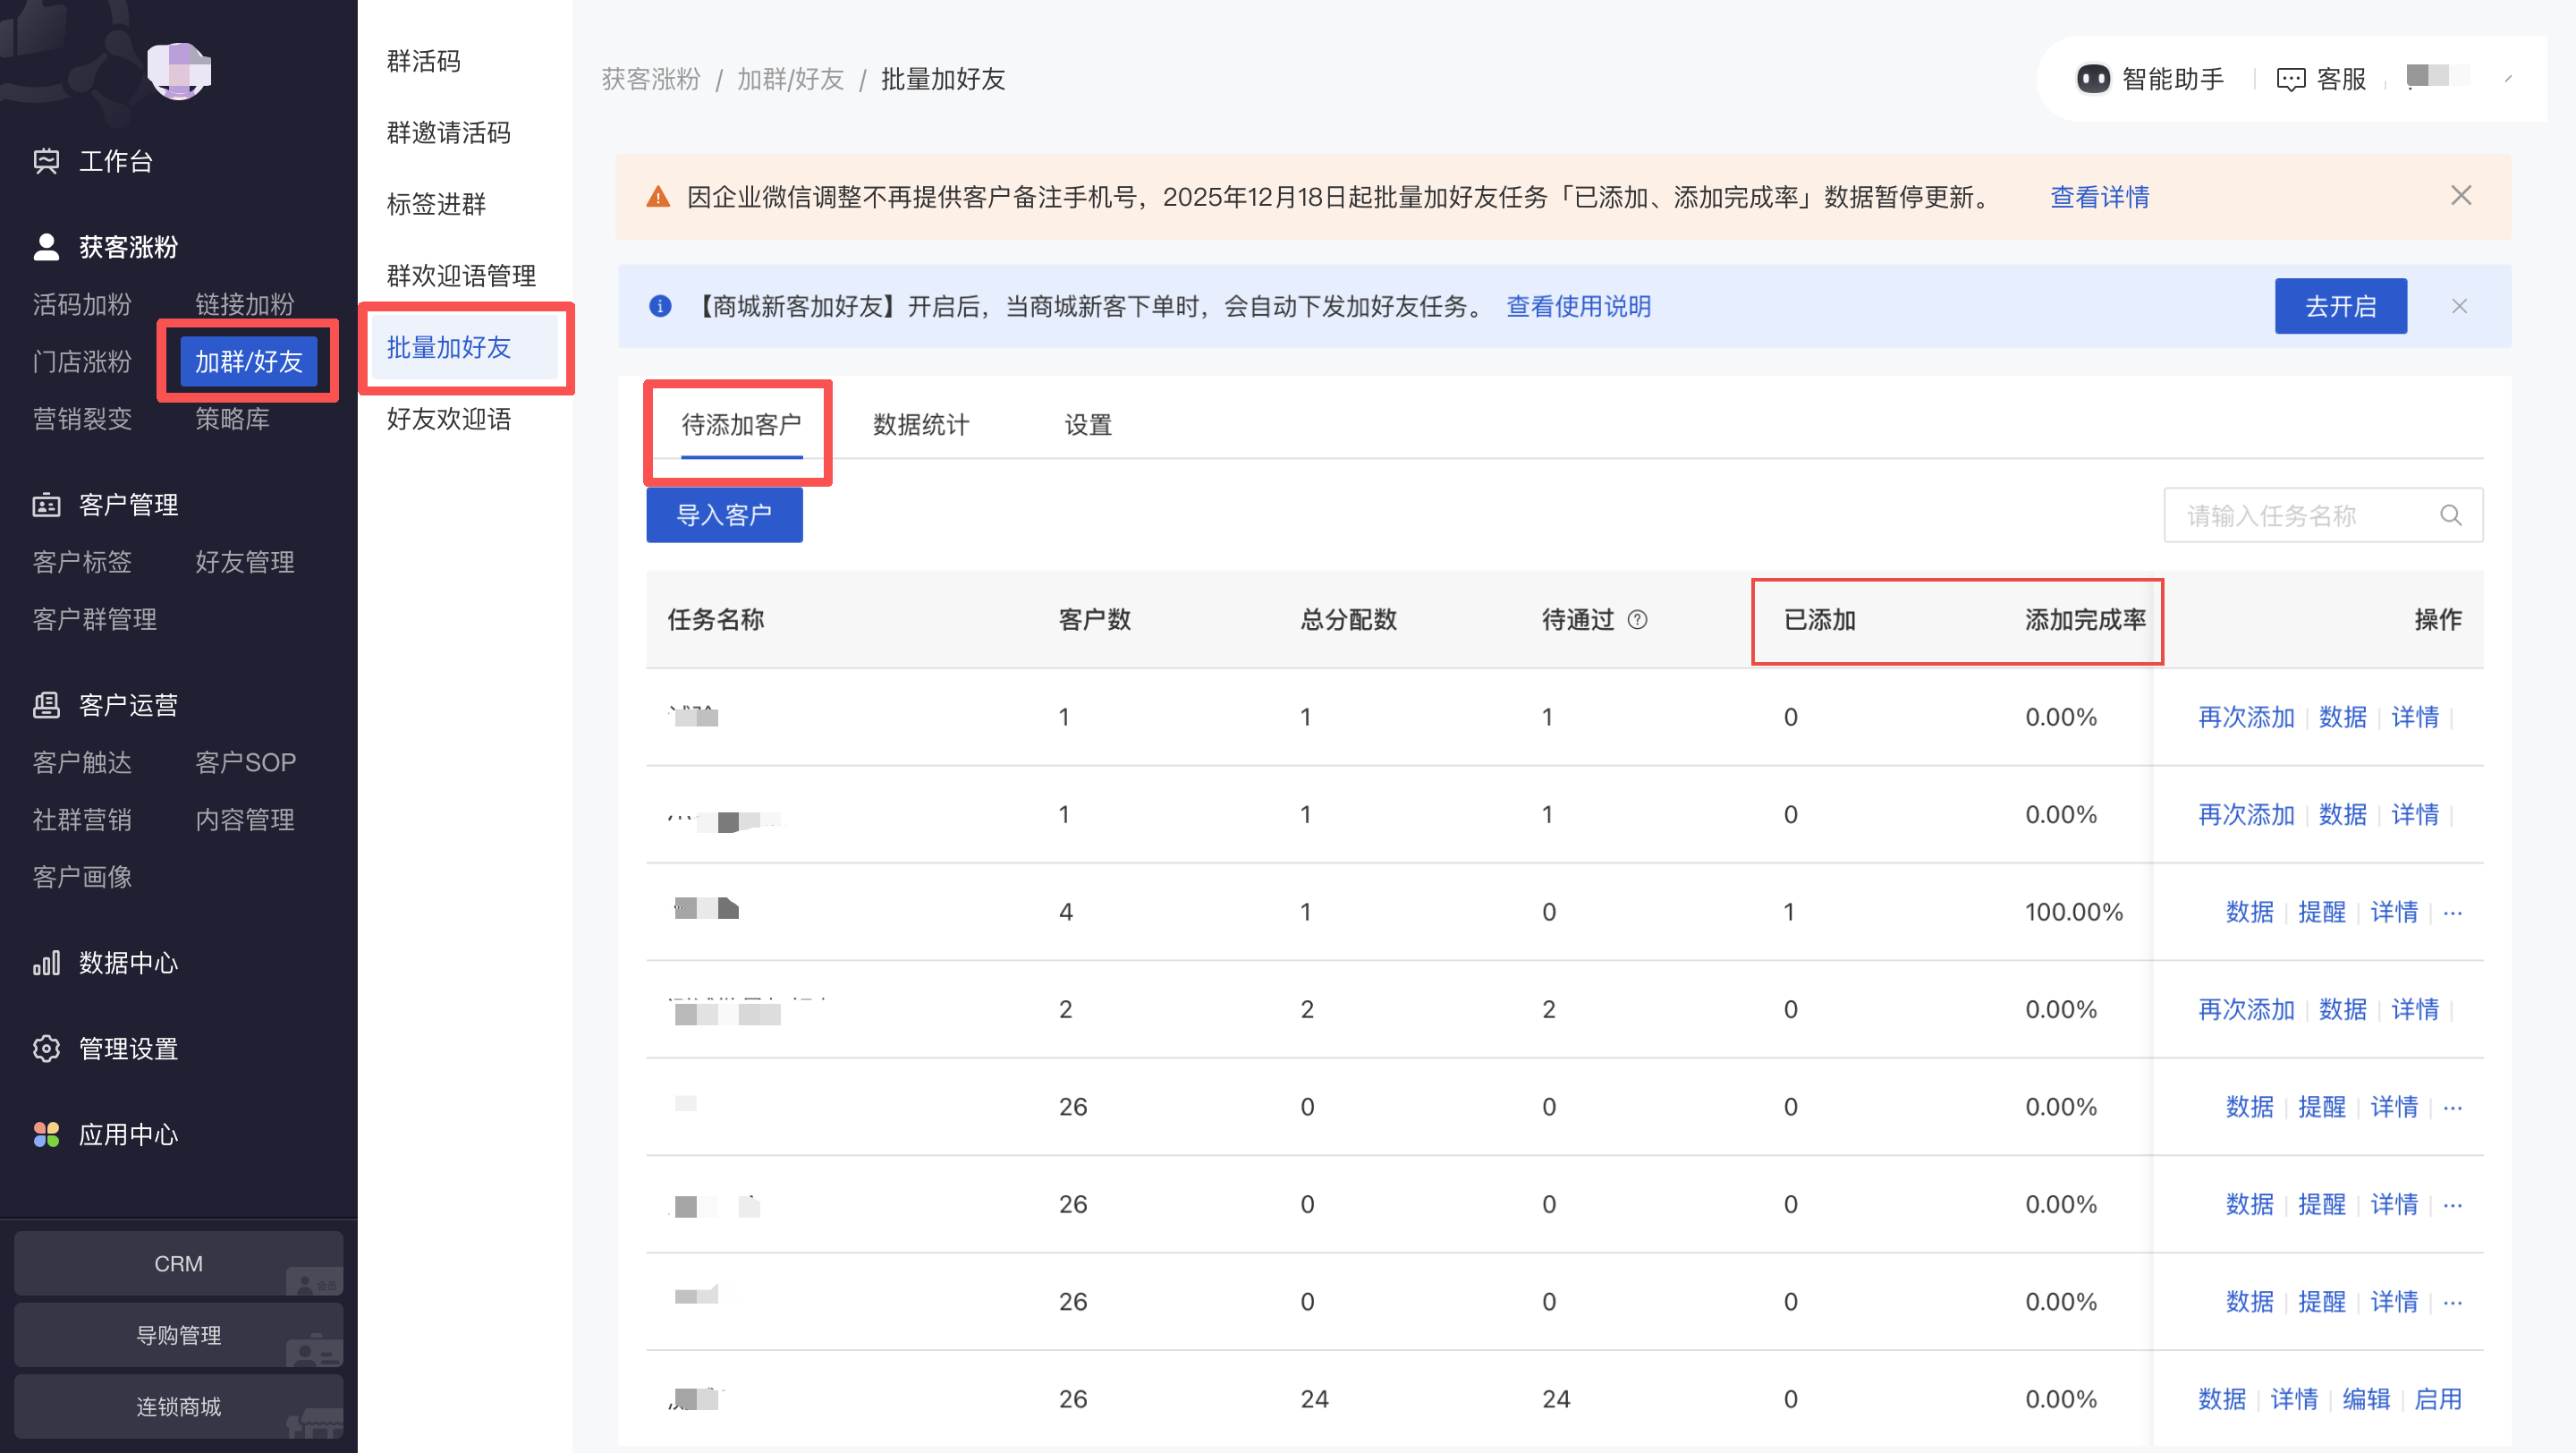Close the orange warning banner
The height and width of the screenshot is (1453, 2576).
[2461, 196]
